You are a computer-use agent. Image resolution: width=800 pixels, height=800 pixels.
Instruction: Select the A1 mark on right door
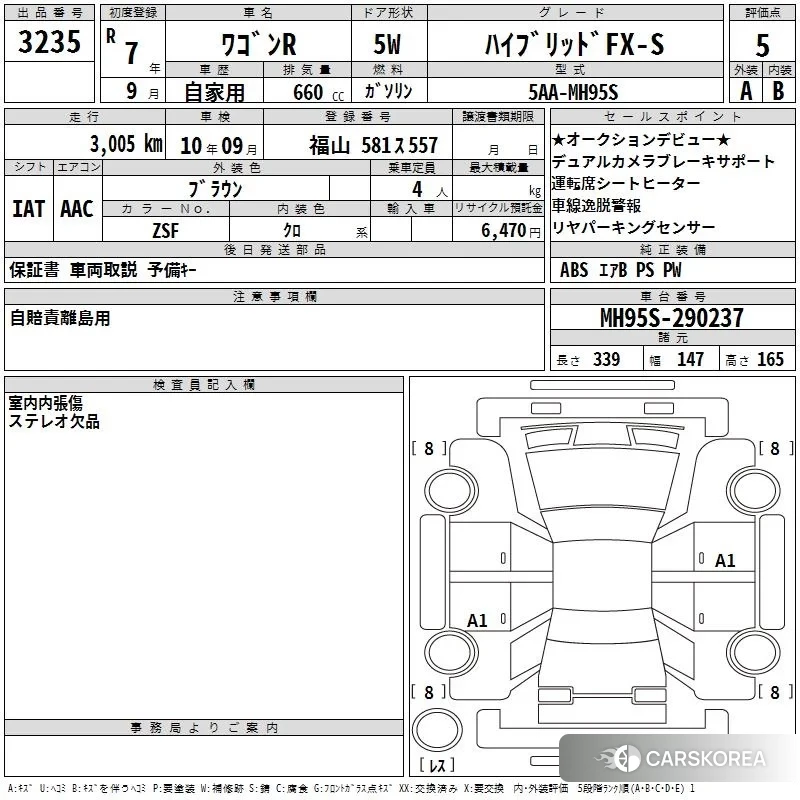724,561
